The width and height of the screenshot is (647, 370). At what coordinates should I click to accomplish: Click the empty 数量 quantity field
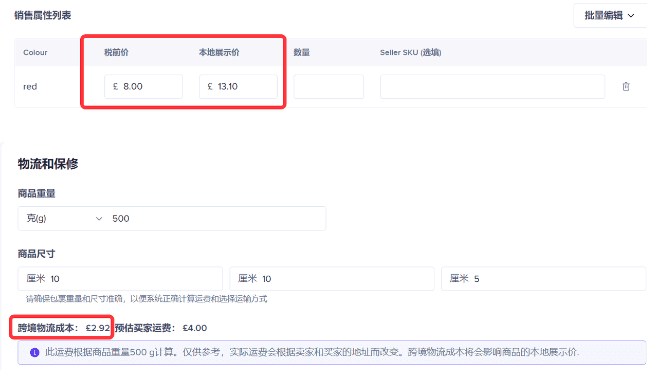point(328,87)
